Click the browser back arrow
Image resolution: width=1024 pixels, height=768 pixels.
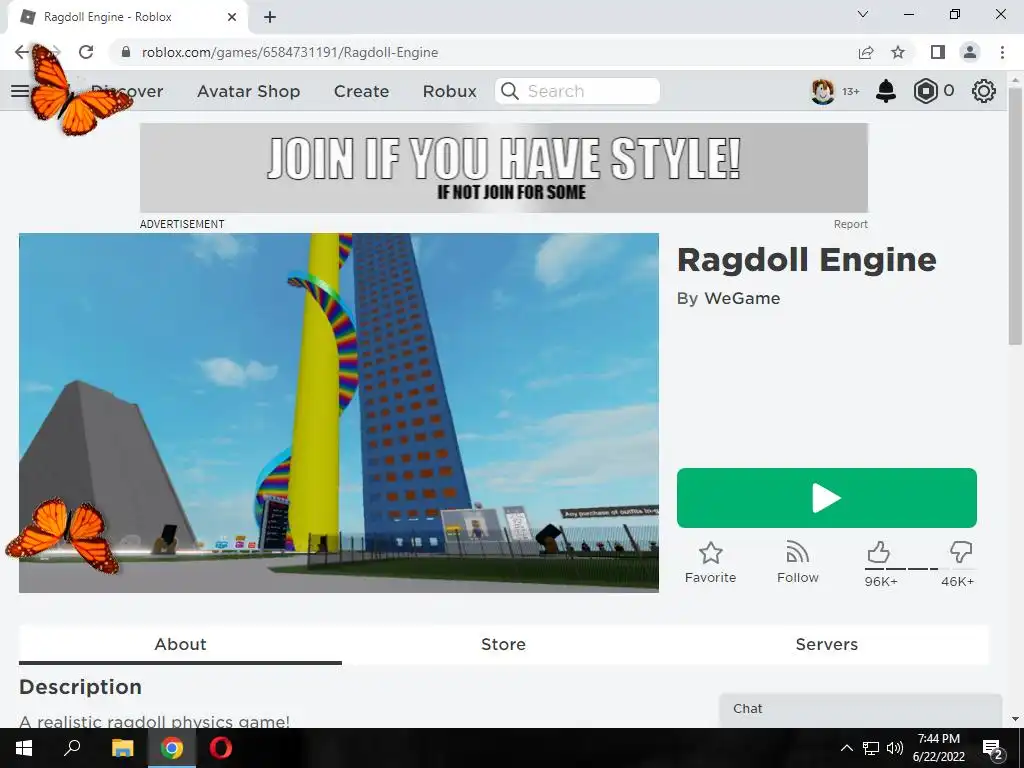point(22,52)
